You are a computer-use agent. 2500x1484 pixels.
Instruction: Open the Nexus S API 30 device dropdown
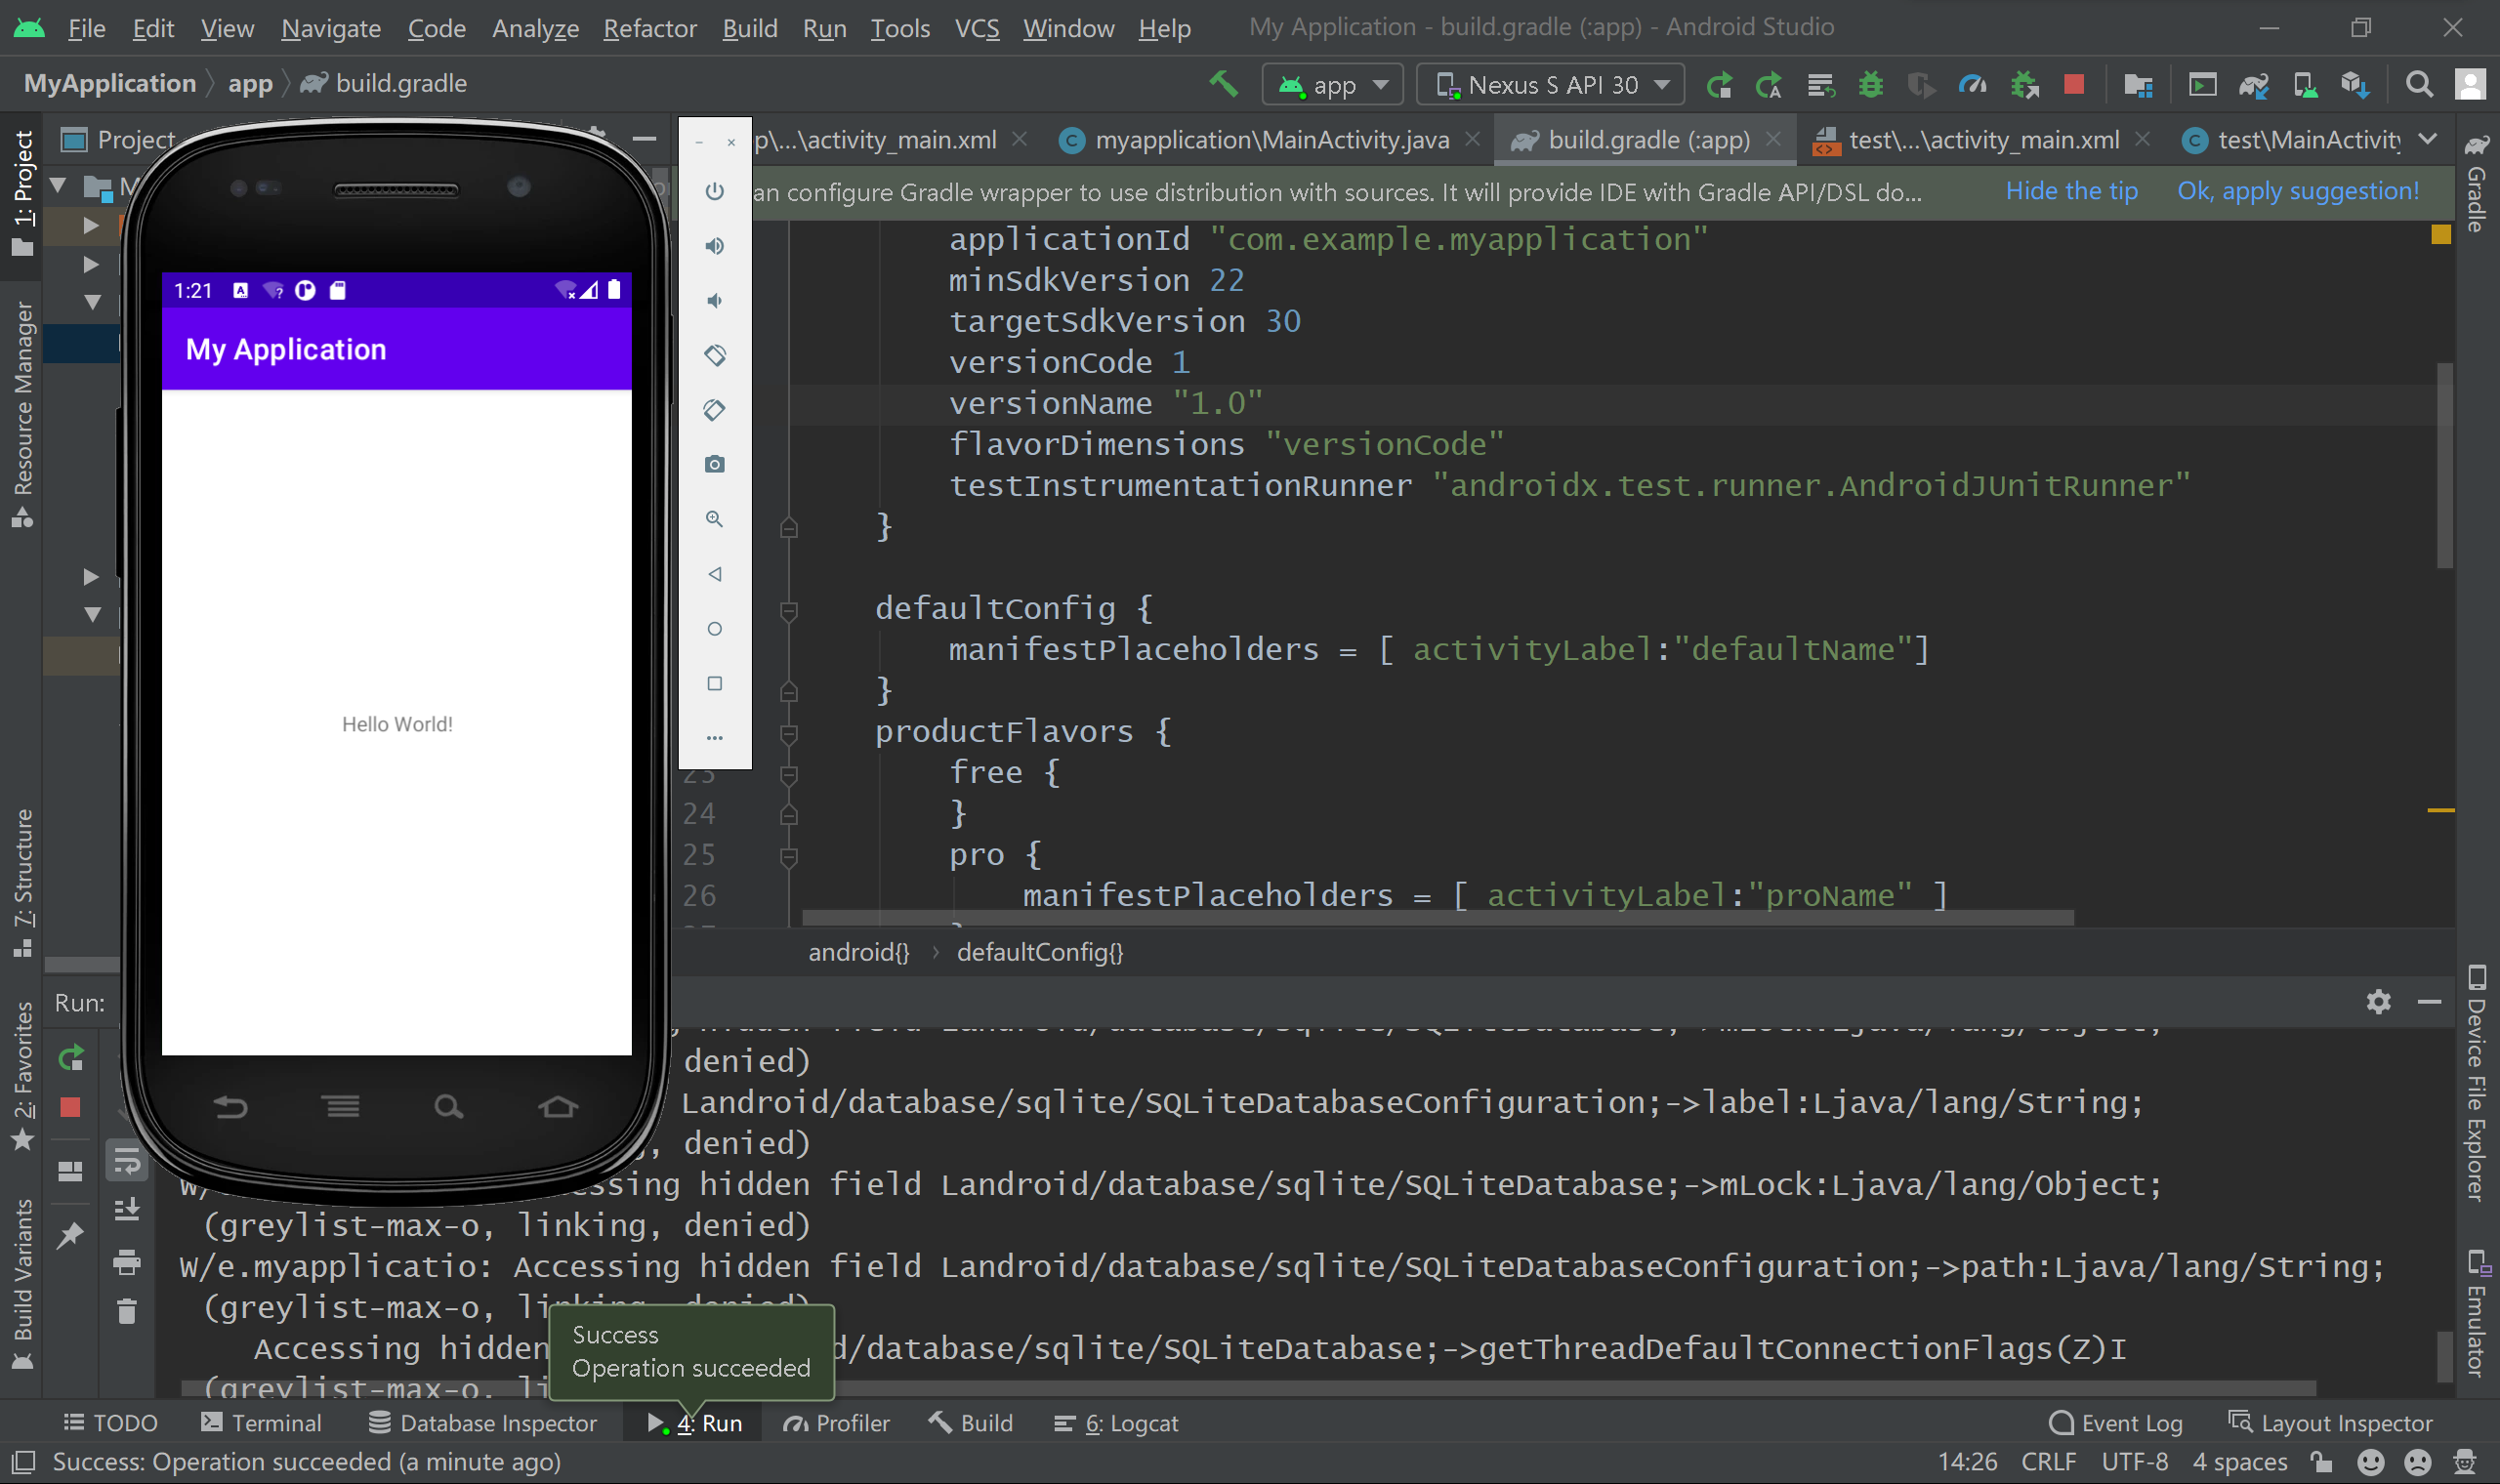click(x=1550, y=84)
